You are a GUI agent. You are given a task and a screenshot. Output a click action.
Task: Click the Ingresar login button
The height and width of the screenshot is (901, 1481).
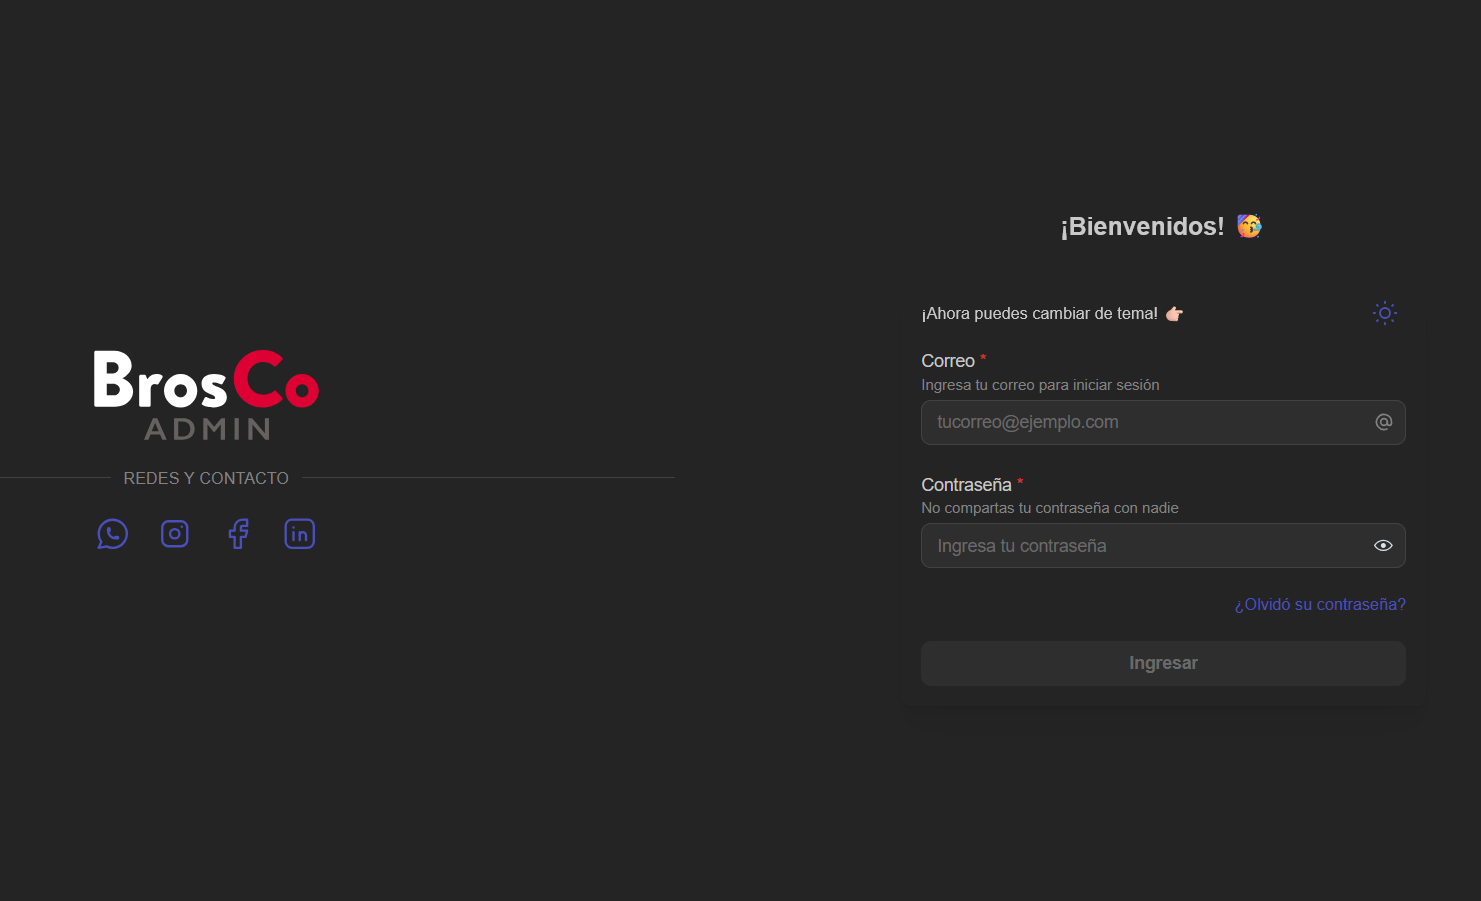click(1163, 663)
